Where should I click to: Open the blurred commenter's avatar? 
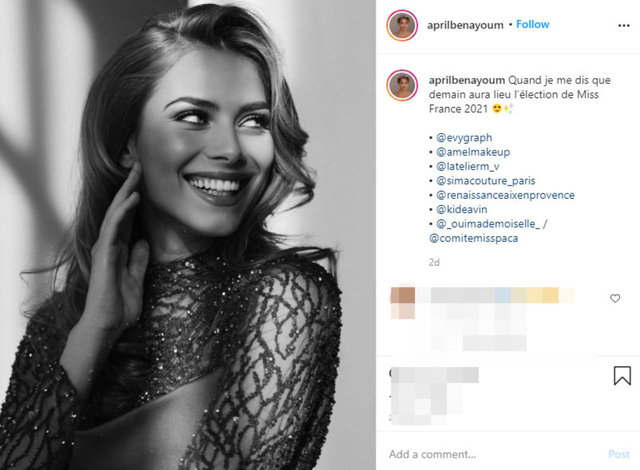403,296
